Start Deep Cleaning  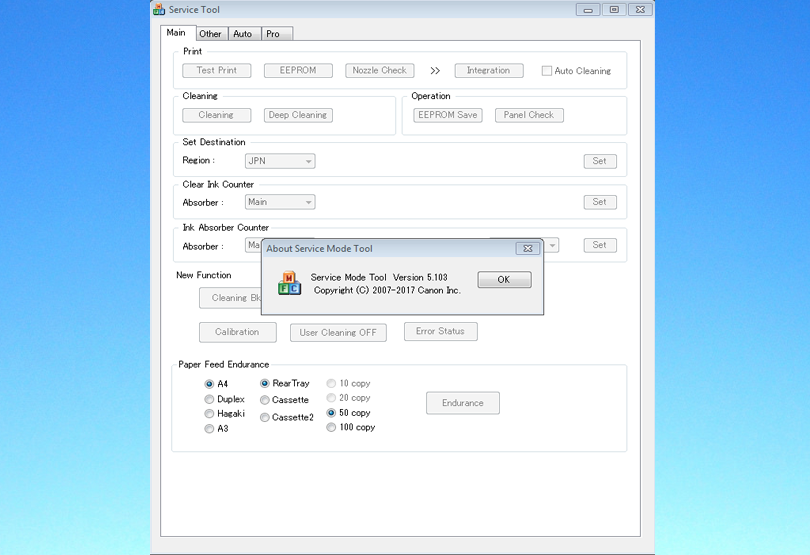pyautogui.click(x=298, y=115)
